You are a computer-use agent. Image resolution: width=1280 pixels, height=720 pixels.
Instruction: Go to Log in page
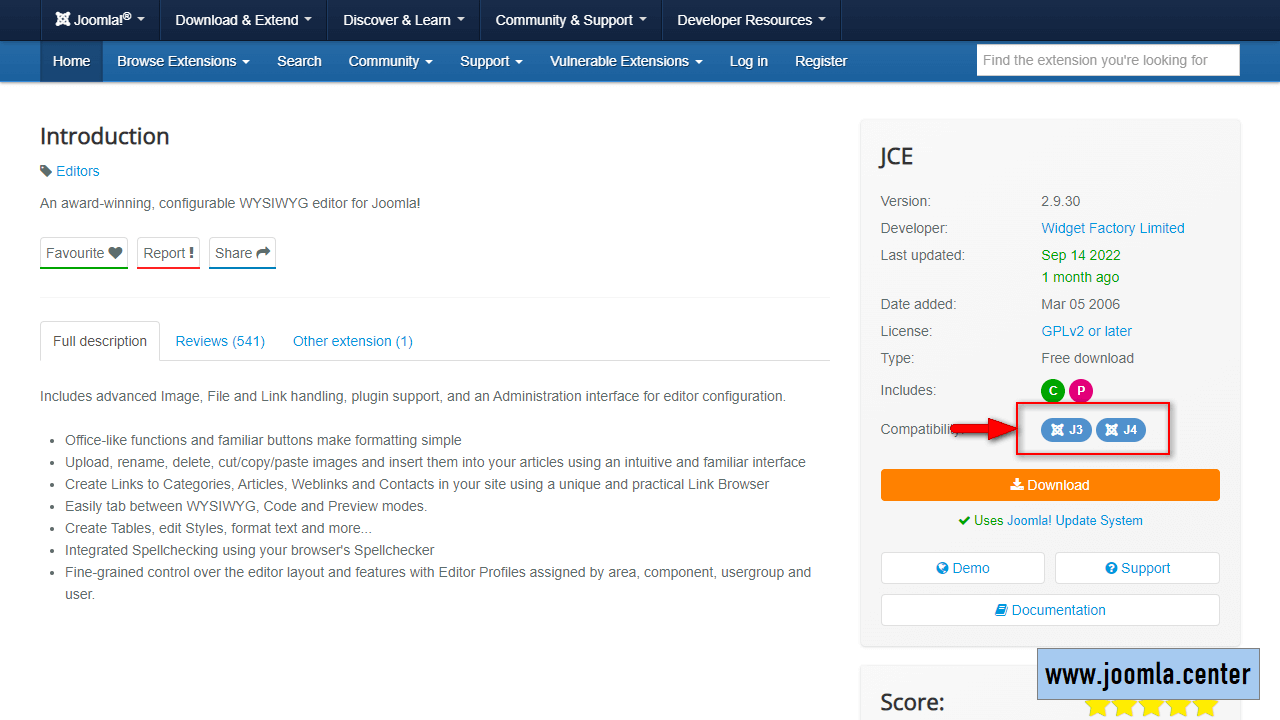(x=748, y=61)
